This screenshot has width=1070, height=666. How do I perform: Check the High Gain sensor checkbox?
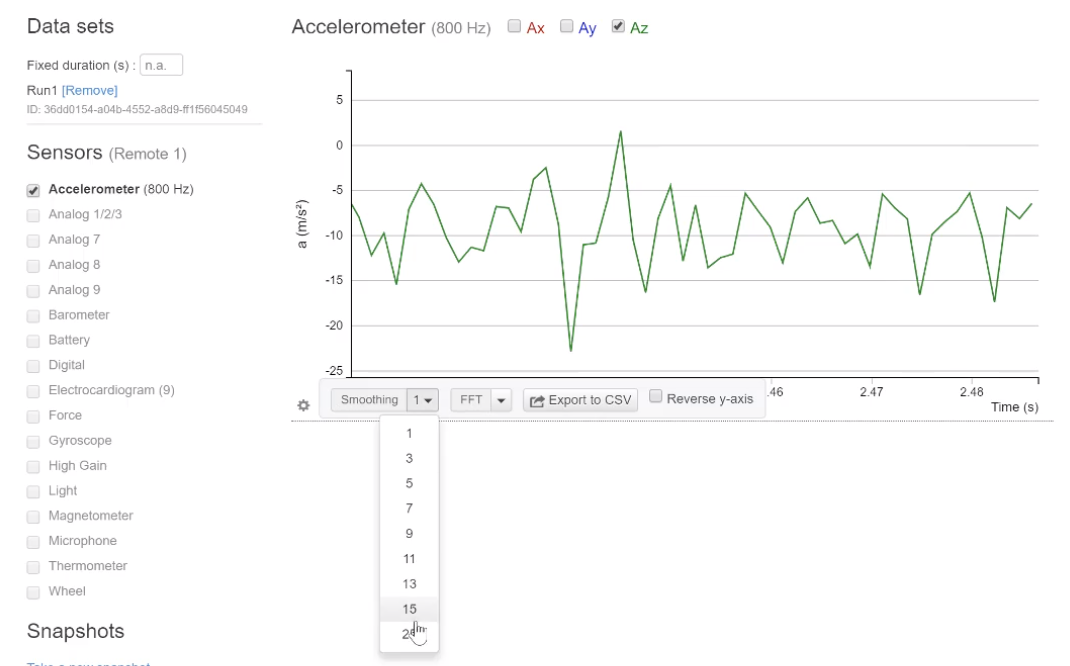(x=33, y=467)
